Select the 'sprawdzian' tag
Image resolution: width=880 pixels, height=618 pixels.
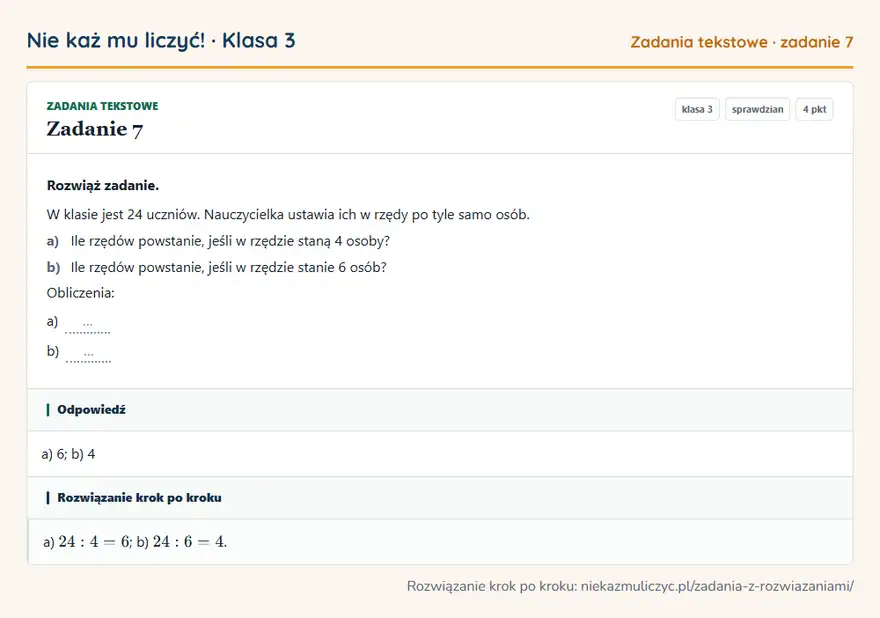tap(757, 109)
